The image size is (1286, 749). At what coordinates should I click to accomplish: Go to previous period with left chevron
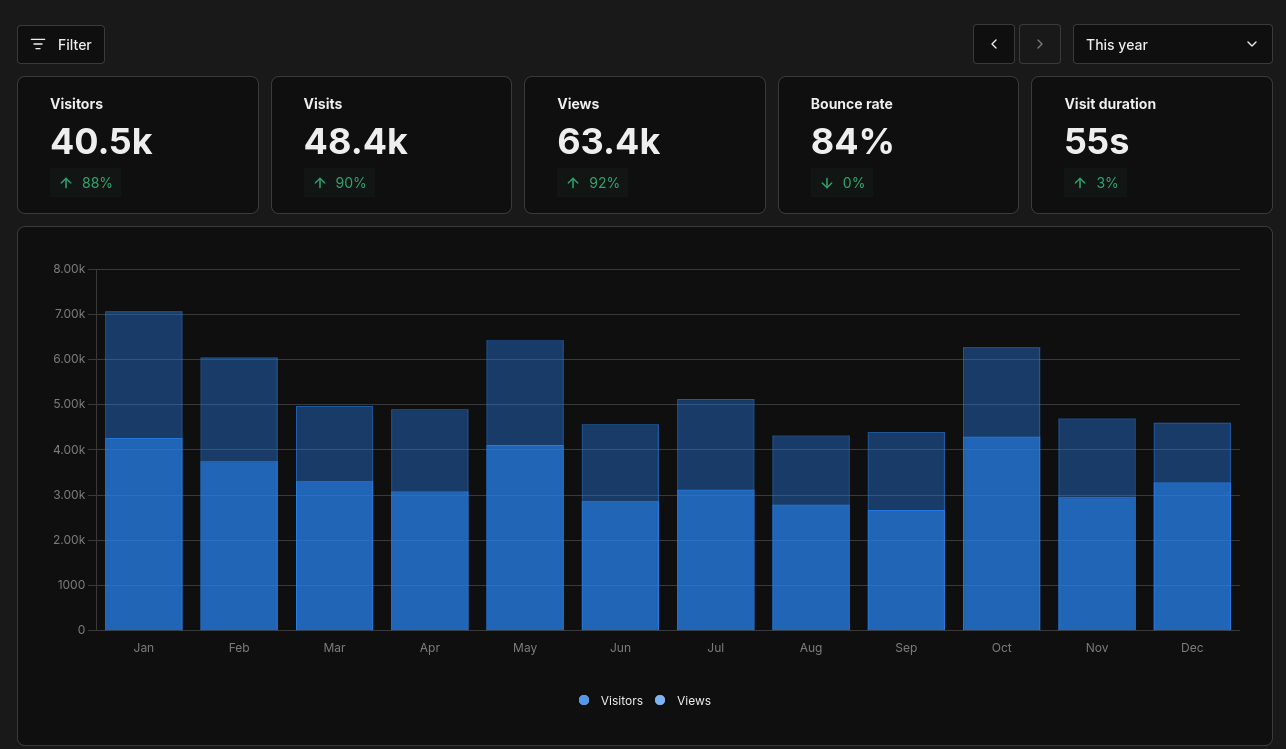(994, 44)
